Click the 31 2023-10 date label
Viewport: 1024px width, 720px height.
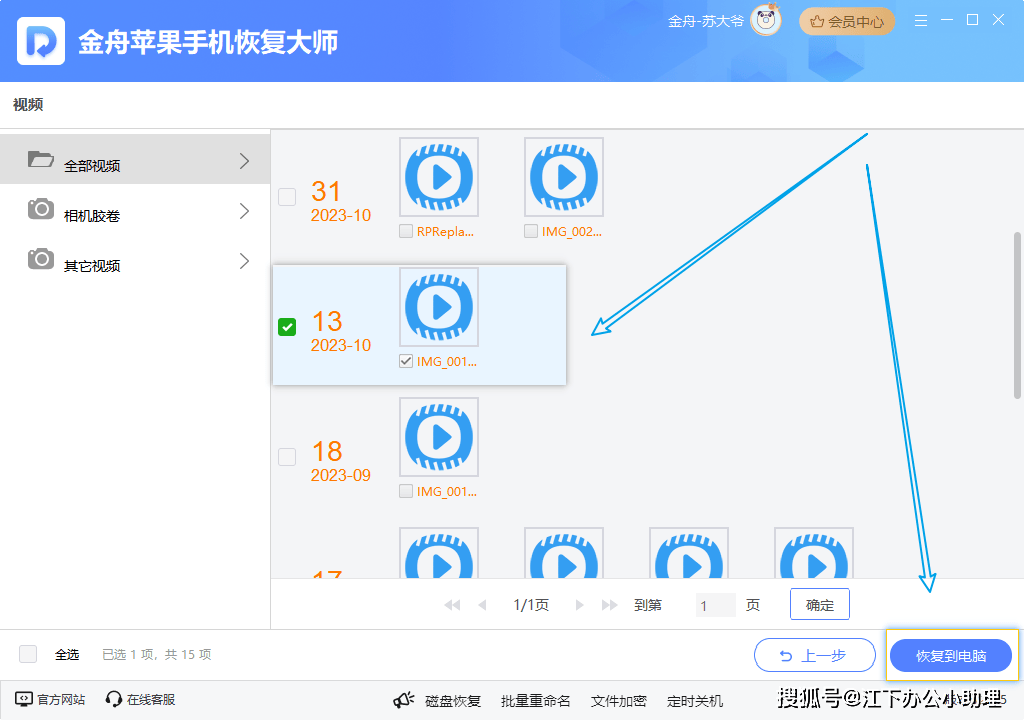pyautogui.click(x=340, y=202)
